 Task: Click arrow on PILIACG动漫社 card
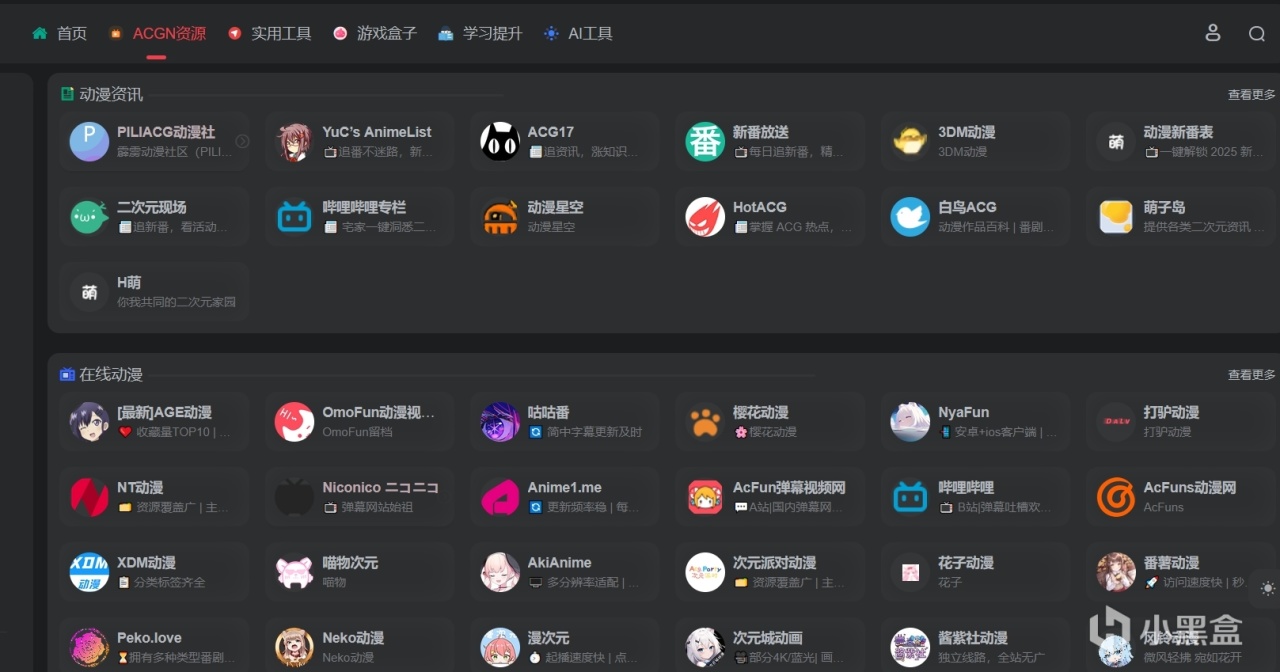tap(242, 141)
